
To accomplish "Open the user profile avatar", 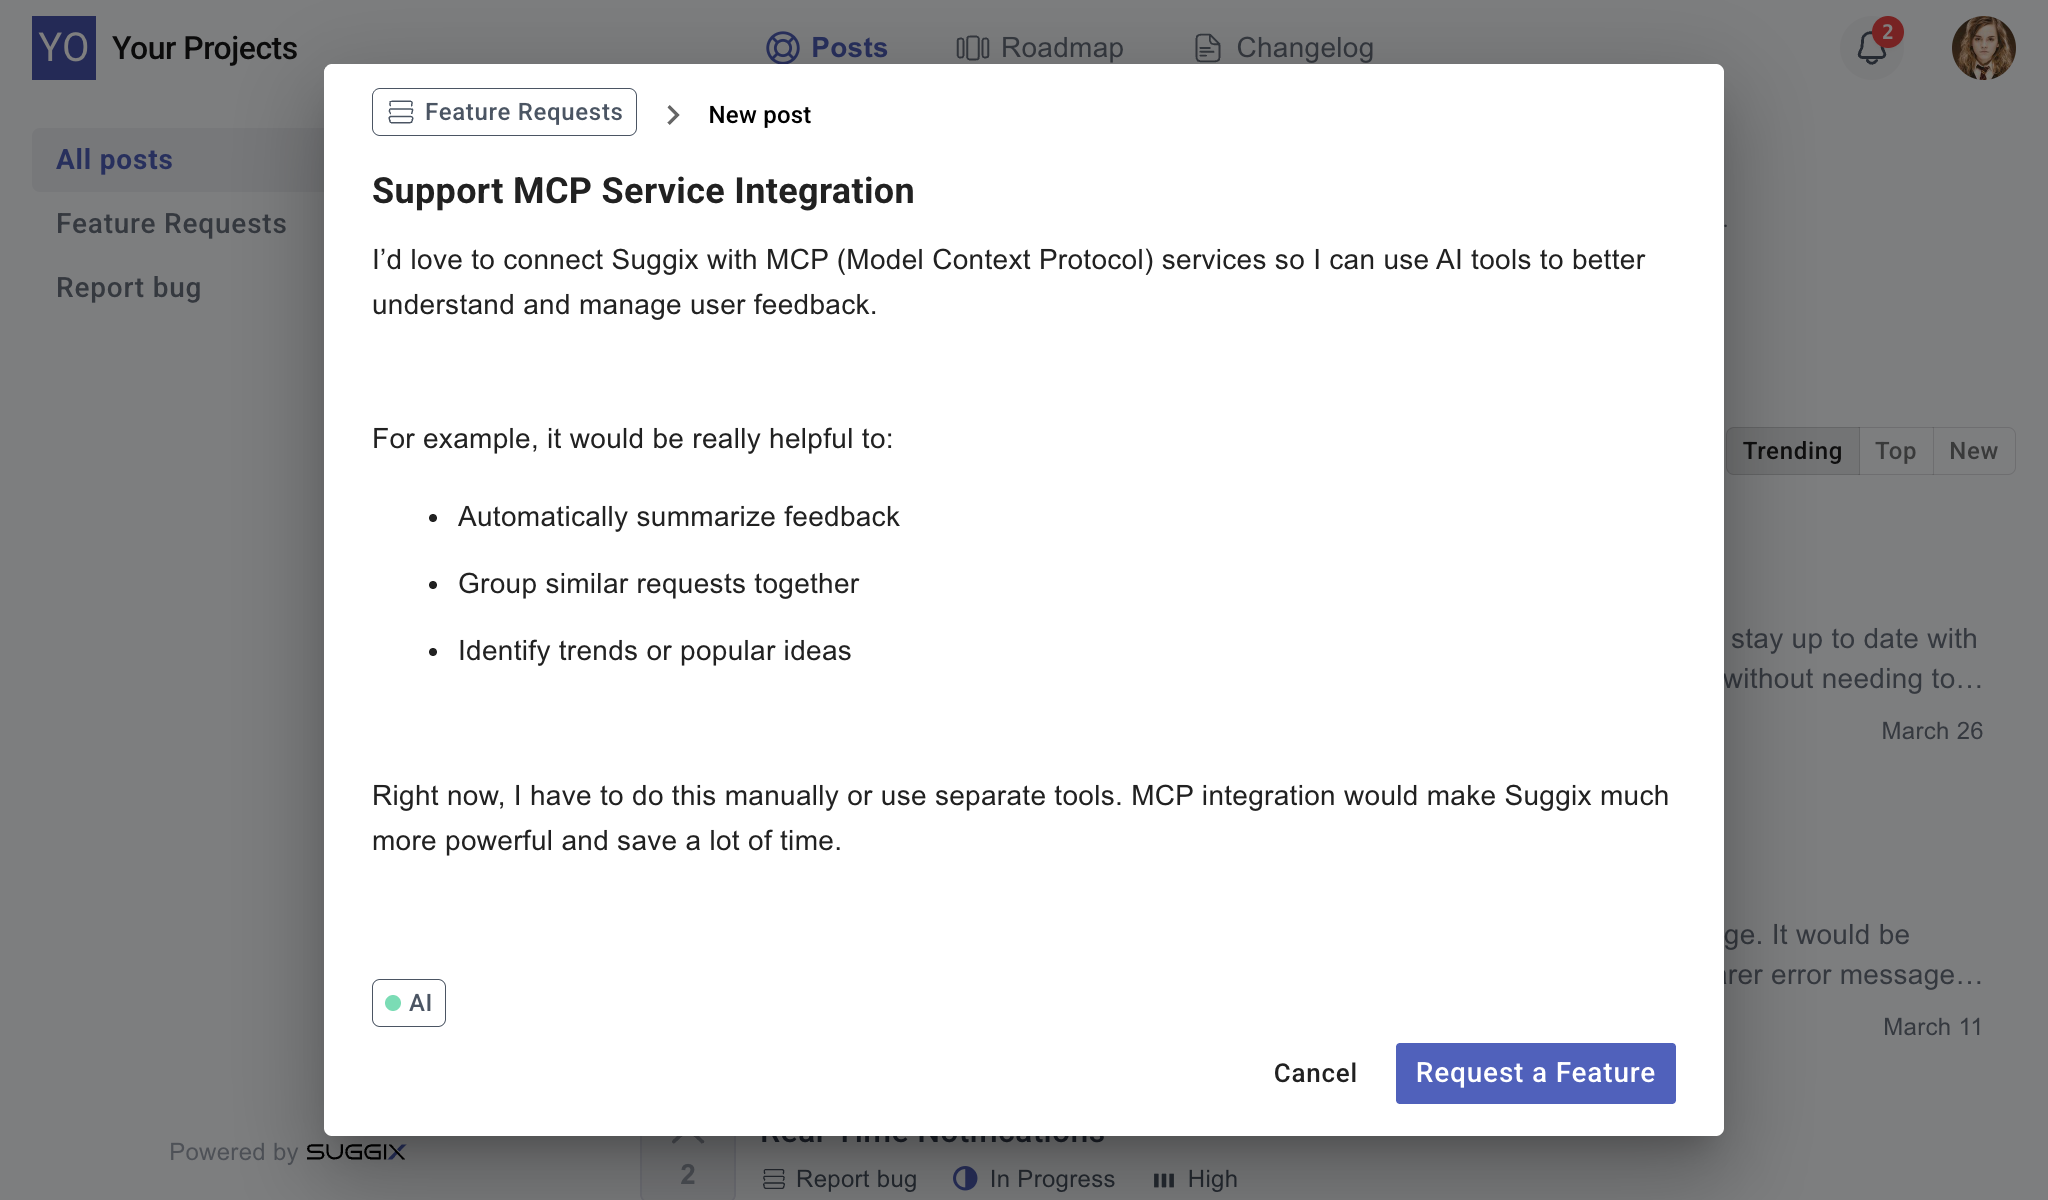I will [1983, 48].
